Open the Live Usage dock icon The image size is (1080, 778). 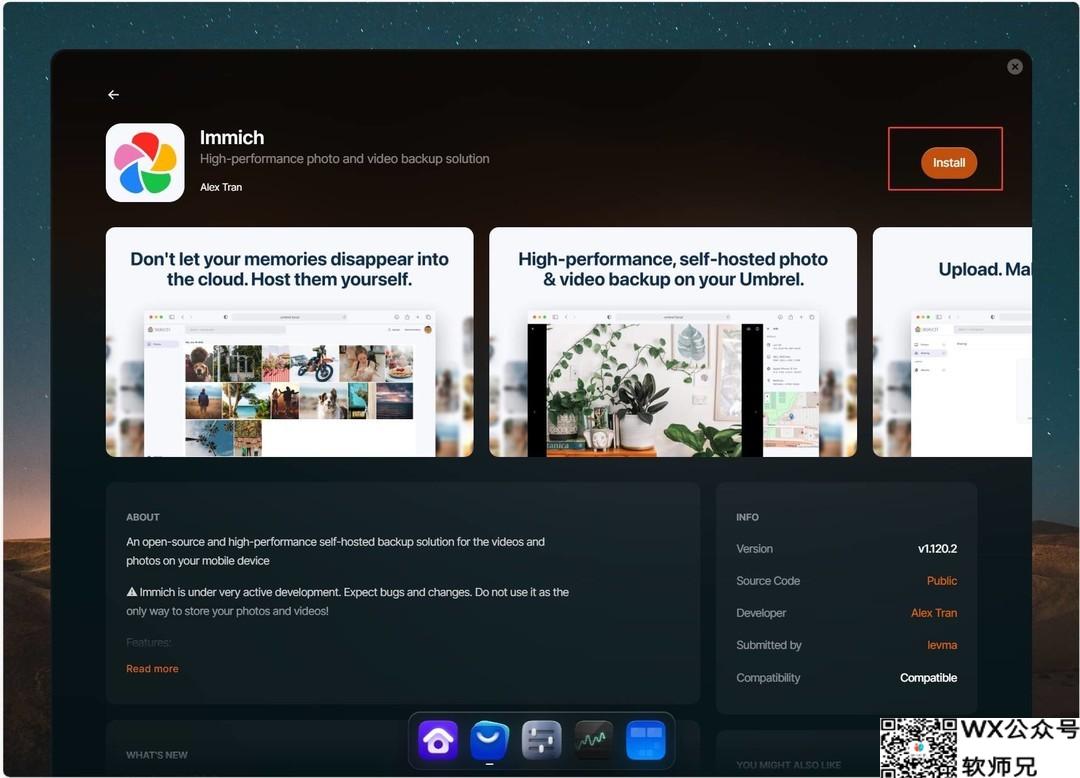593,741
